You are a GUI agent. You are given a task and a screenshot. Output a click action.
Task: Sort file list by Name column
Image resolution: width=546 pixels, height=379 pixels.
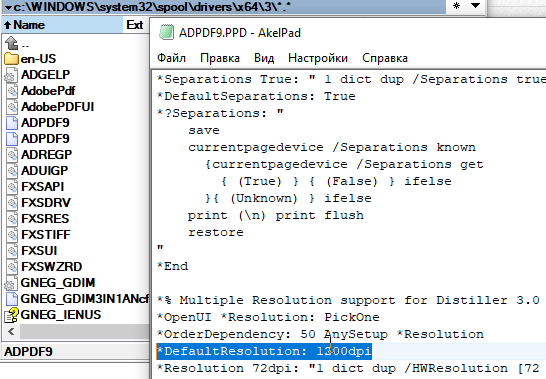pyautogui.click(x=63, y=25)
